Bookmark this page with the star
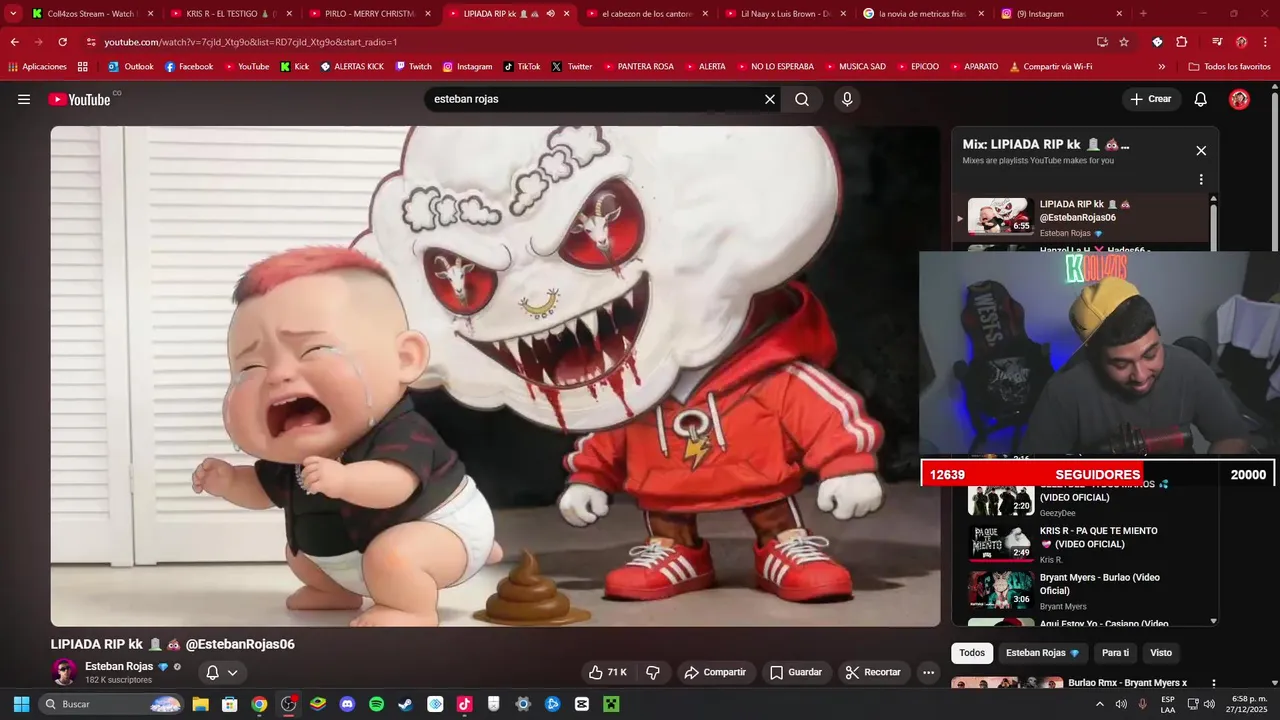The width and height of the screenshot is (1280, 720). point(1124,42)
